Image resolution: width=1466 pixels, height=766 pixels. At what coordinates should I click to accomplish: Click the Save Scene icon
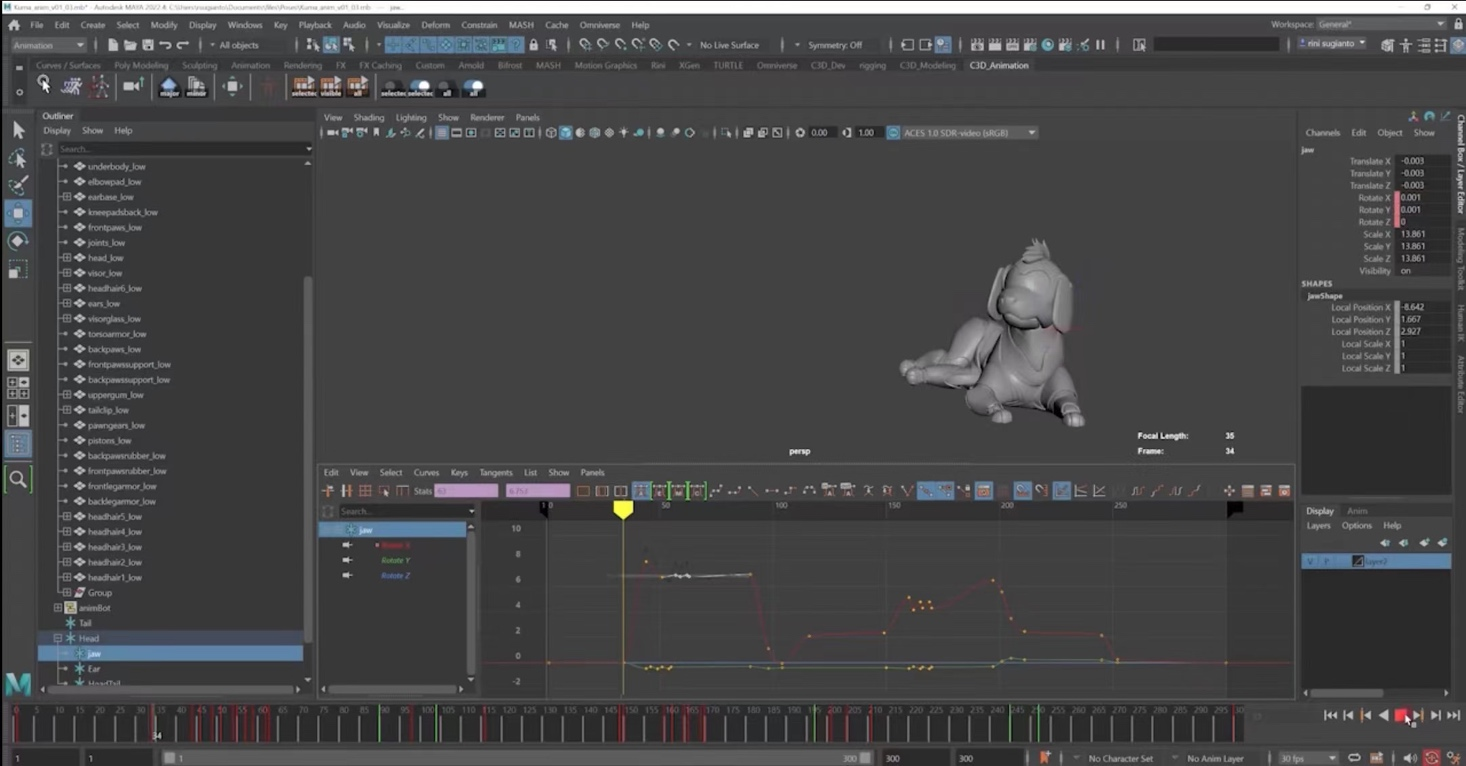[148, 45]
